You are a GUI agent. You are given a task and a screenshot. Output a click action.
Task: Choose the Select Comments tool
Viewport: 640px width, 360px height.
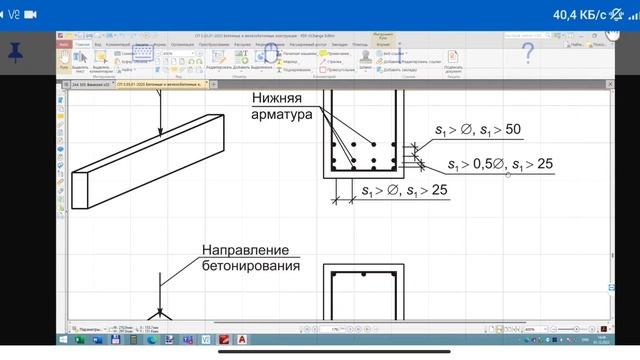(101, 61)
